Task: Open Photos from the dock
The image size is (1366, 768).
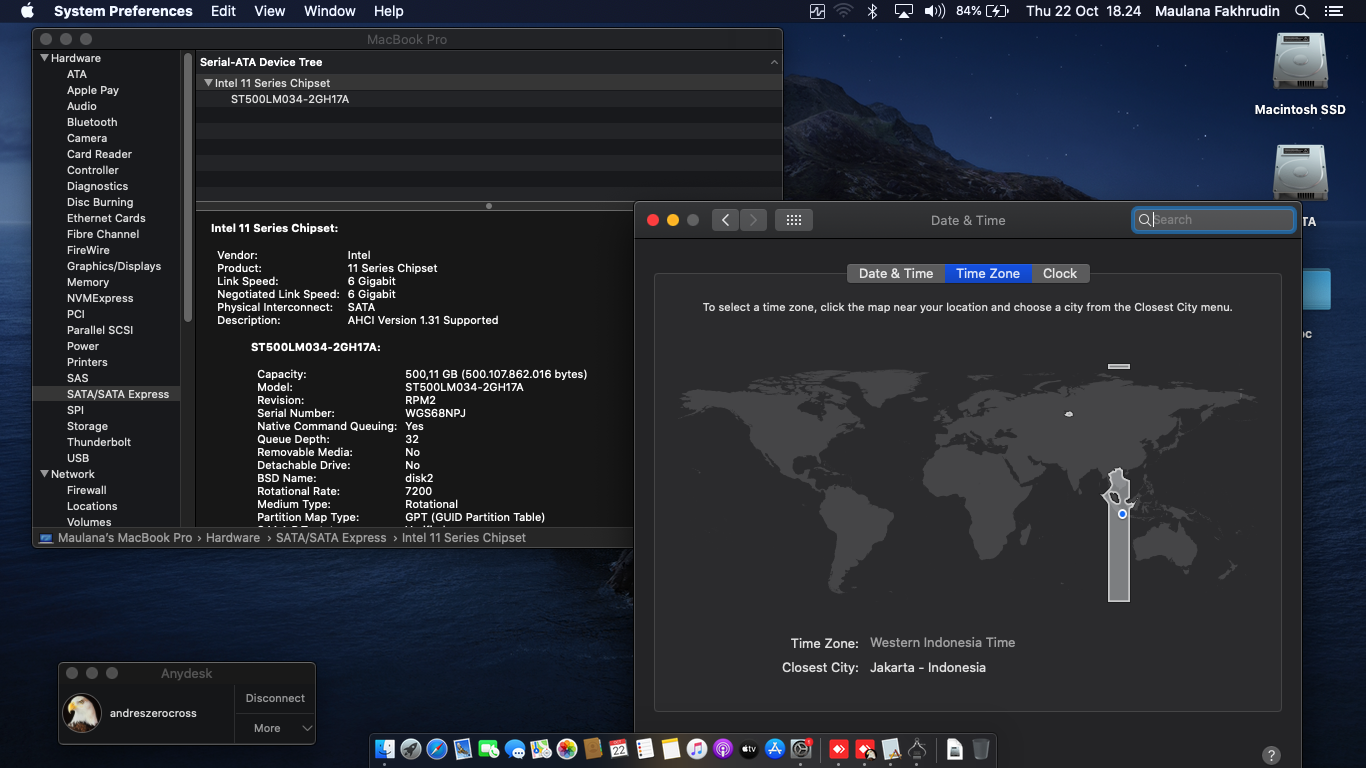Action: click(567, 749)
